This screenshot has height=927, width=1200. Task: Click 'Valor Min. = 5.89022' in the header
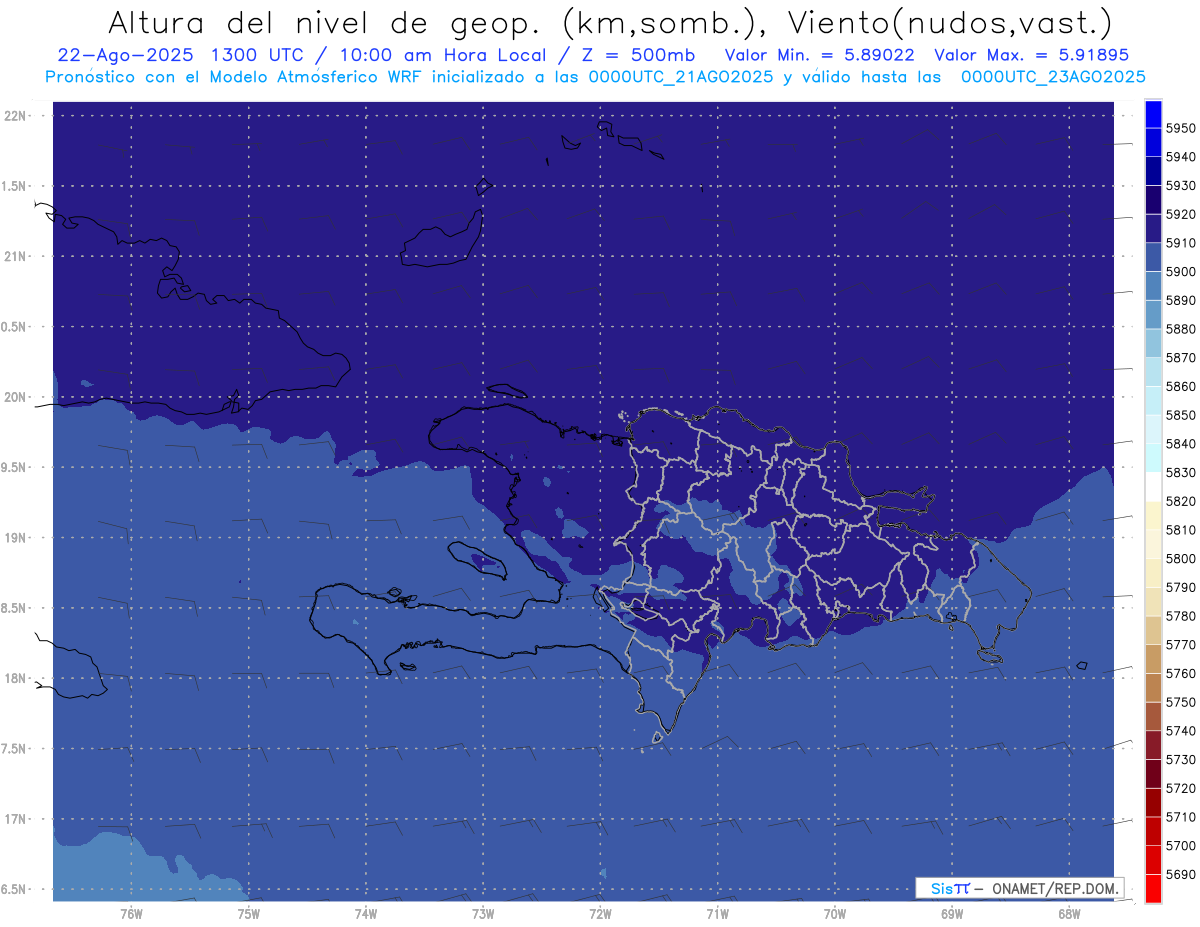coord(819,55)
